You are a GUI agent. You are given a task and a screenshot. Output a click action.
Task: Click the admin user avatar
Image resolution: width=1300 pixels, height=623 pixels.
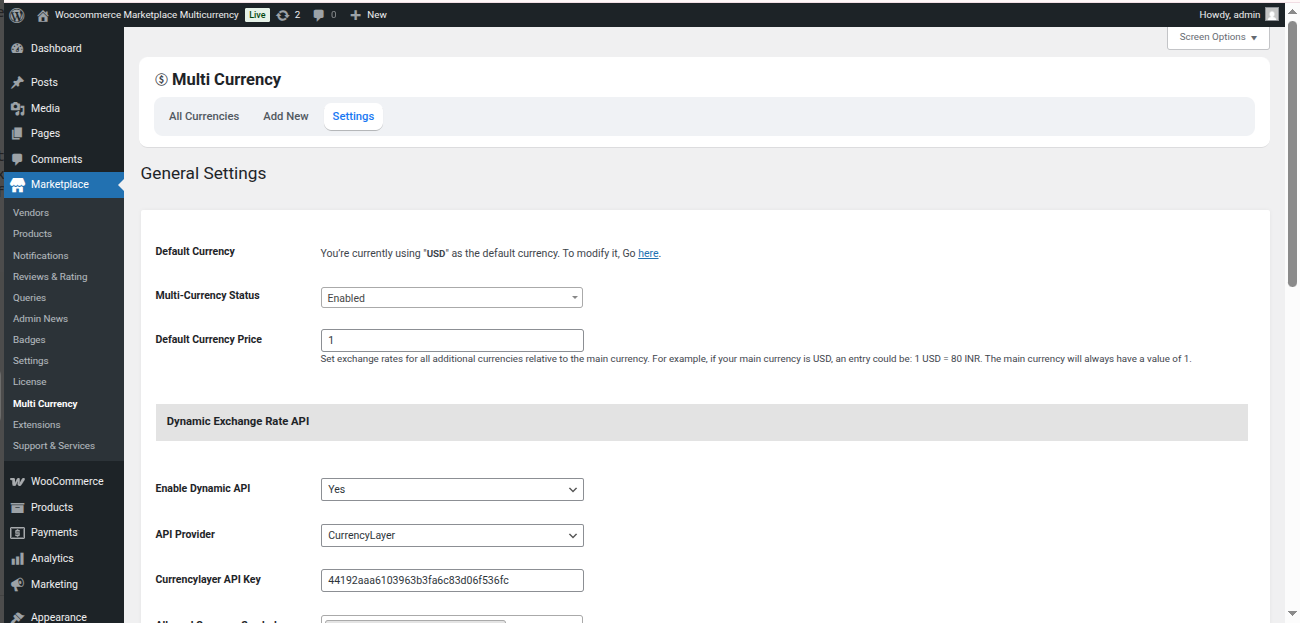click(x=1271, y=14)
